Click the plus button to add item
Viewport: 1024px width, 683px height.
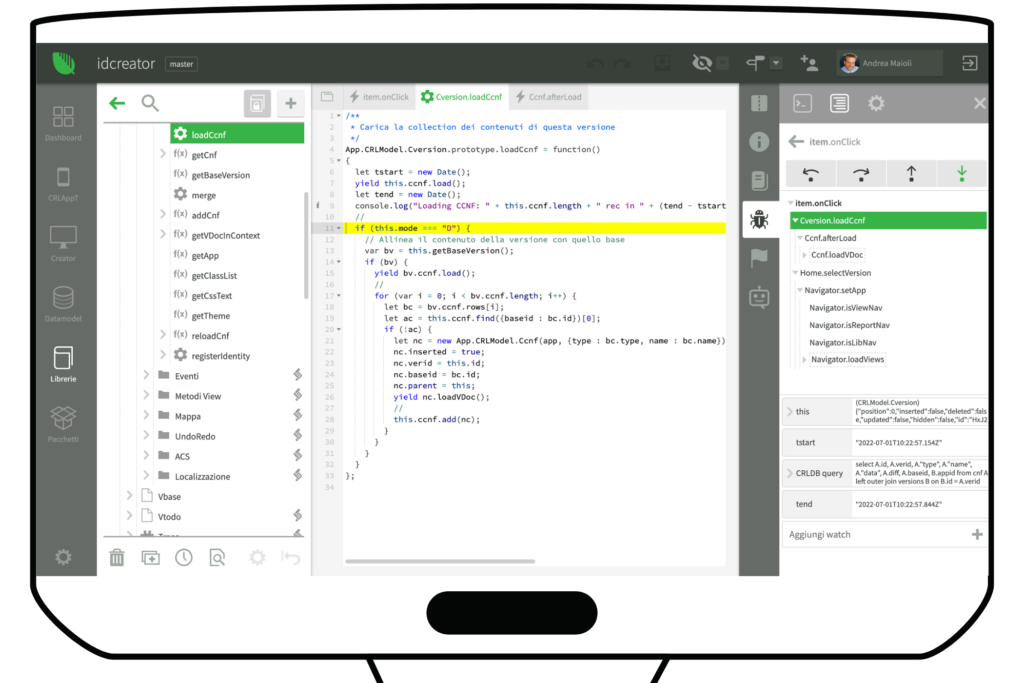coord(291,103)
